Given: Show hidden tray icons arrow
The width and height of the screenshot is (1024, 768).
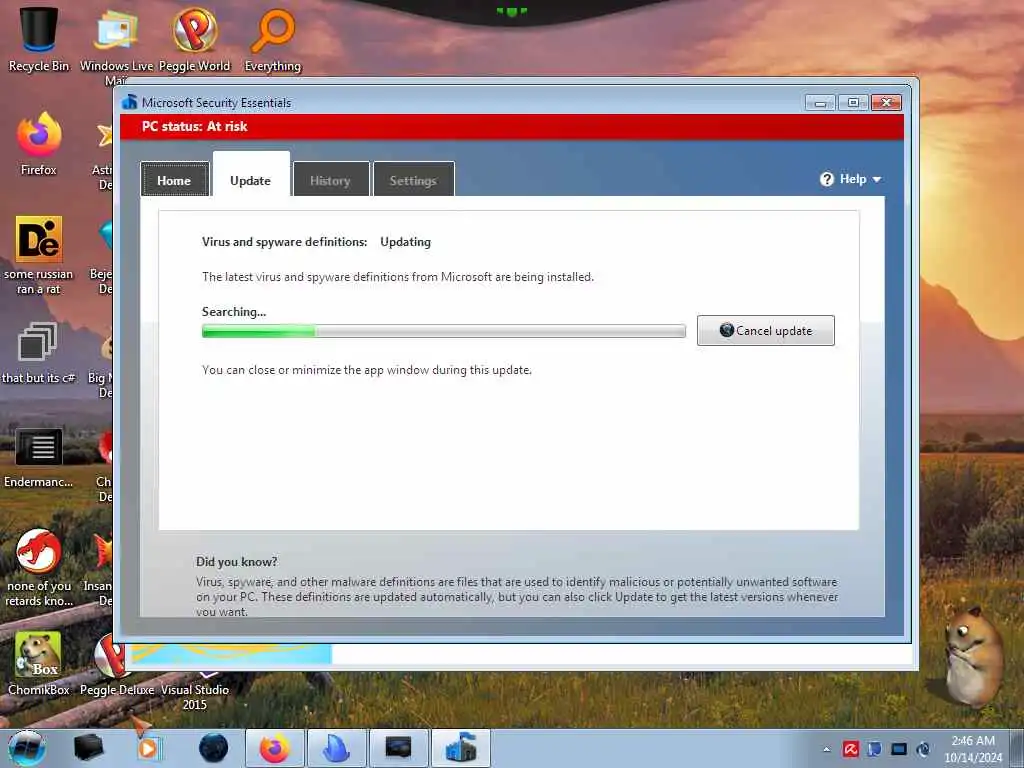Looking at the screenshot, I should (x=826, y=750).
